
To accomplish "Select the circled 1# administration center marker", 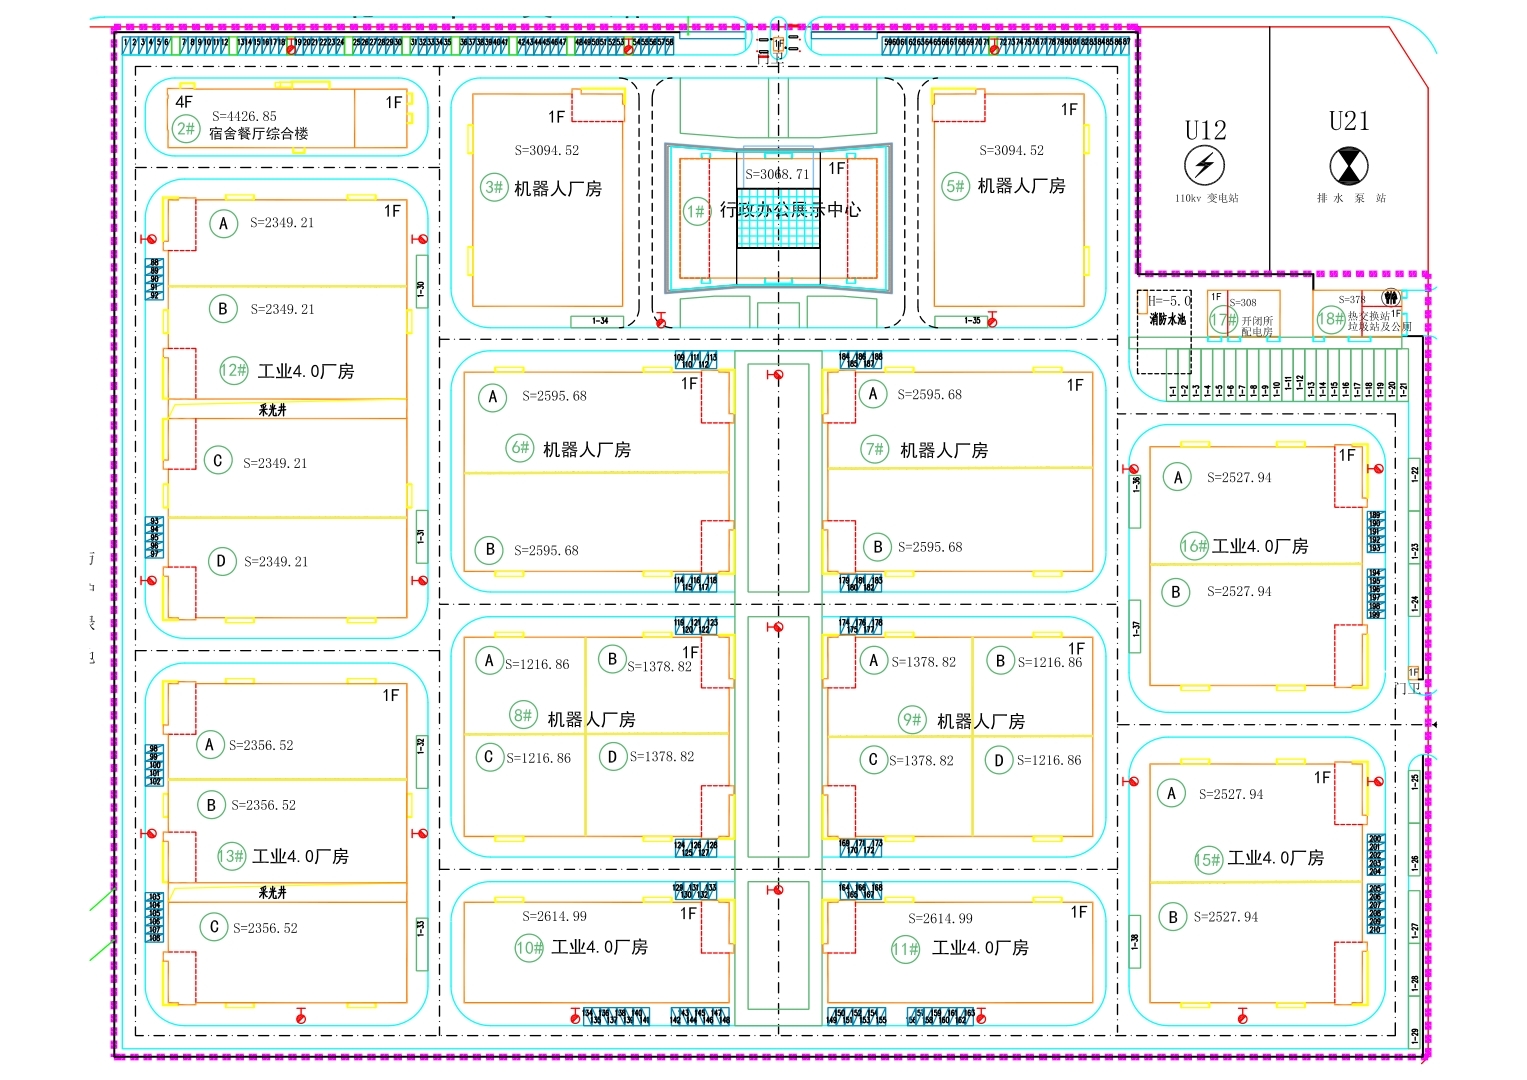I will point(696,210).
